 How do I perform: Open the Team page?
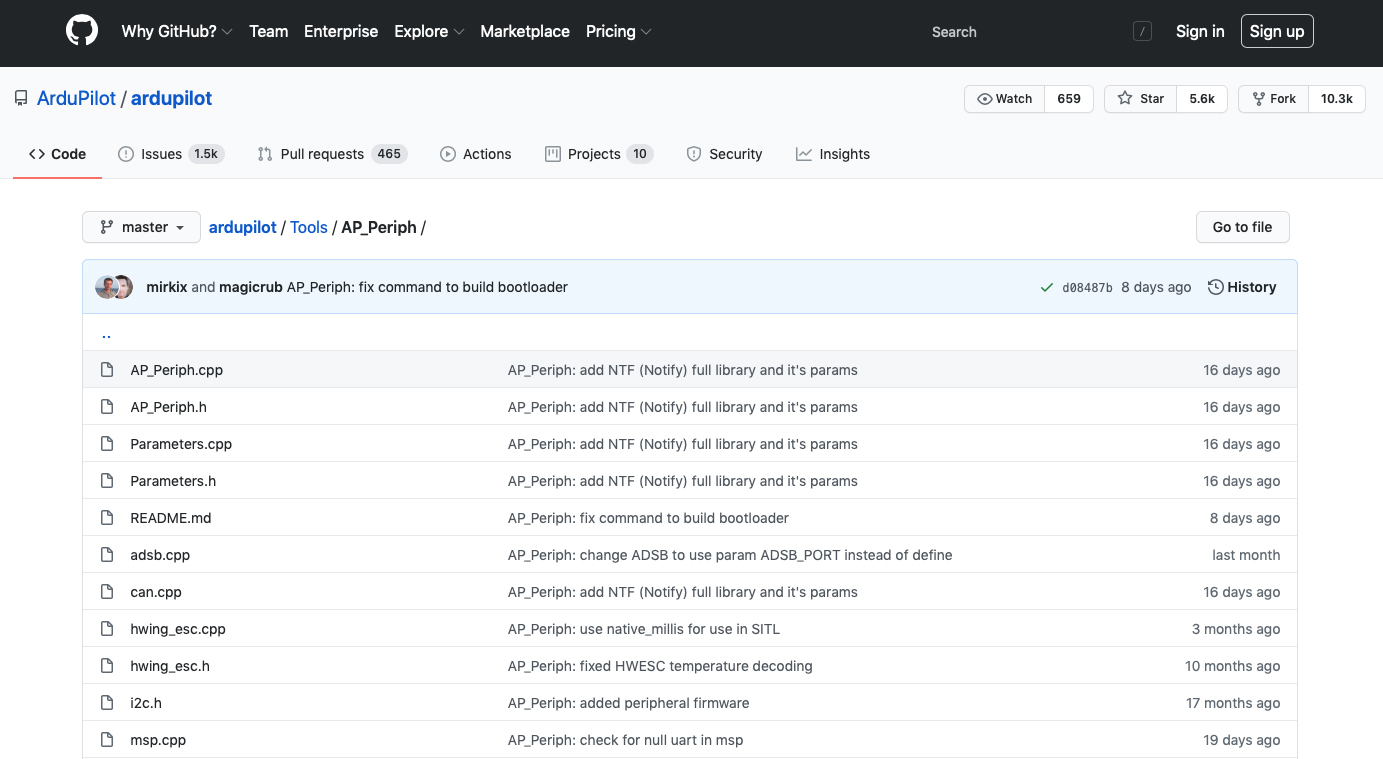(x=269, y=31)
